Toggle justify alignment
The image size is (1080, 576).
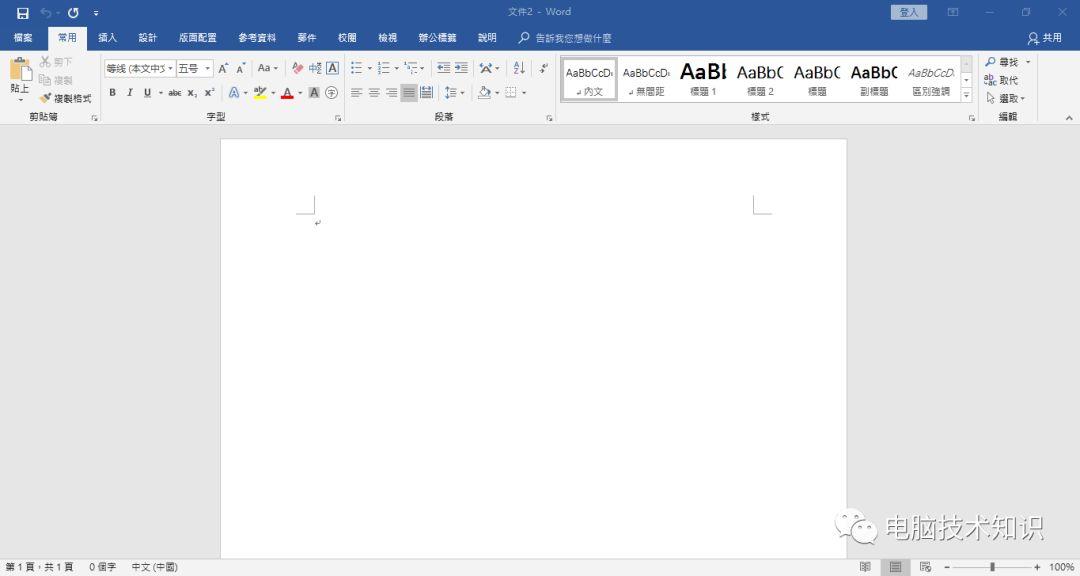coord(409,92)
